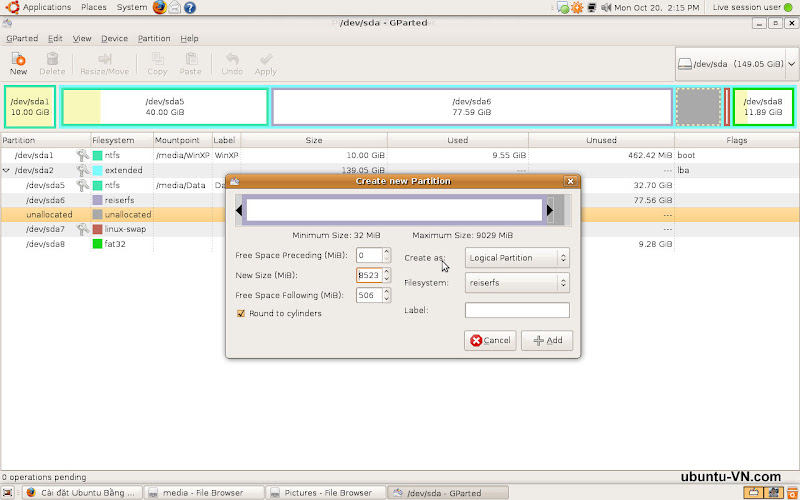The image size is (800, 500).
Task: Increase the New Size value with spinner
Action: 387,271
